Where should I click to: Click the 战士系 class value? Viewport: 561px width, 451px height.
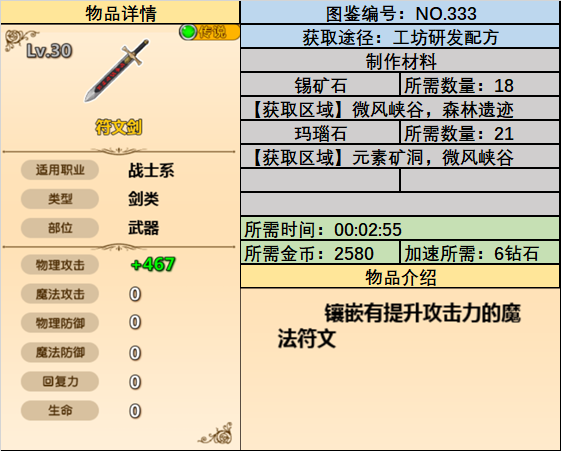(x=151, y=170)
